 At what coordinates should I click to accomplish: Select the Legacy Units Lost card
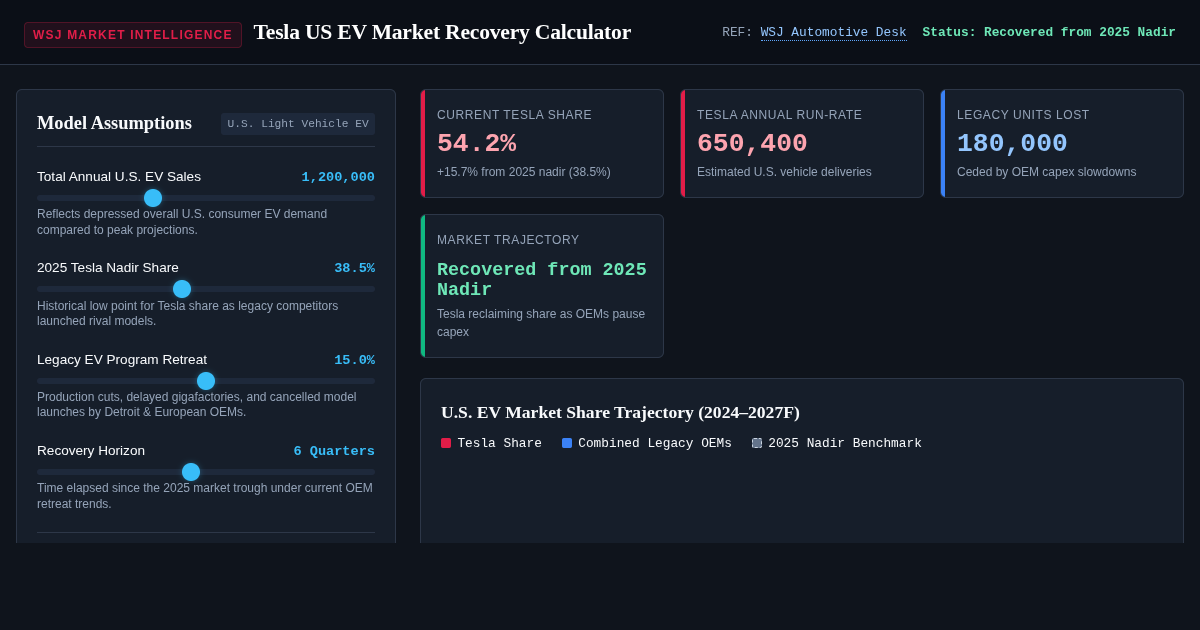click(1062, 144)
